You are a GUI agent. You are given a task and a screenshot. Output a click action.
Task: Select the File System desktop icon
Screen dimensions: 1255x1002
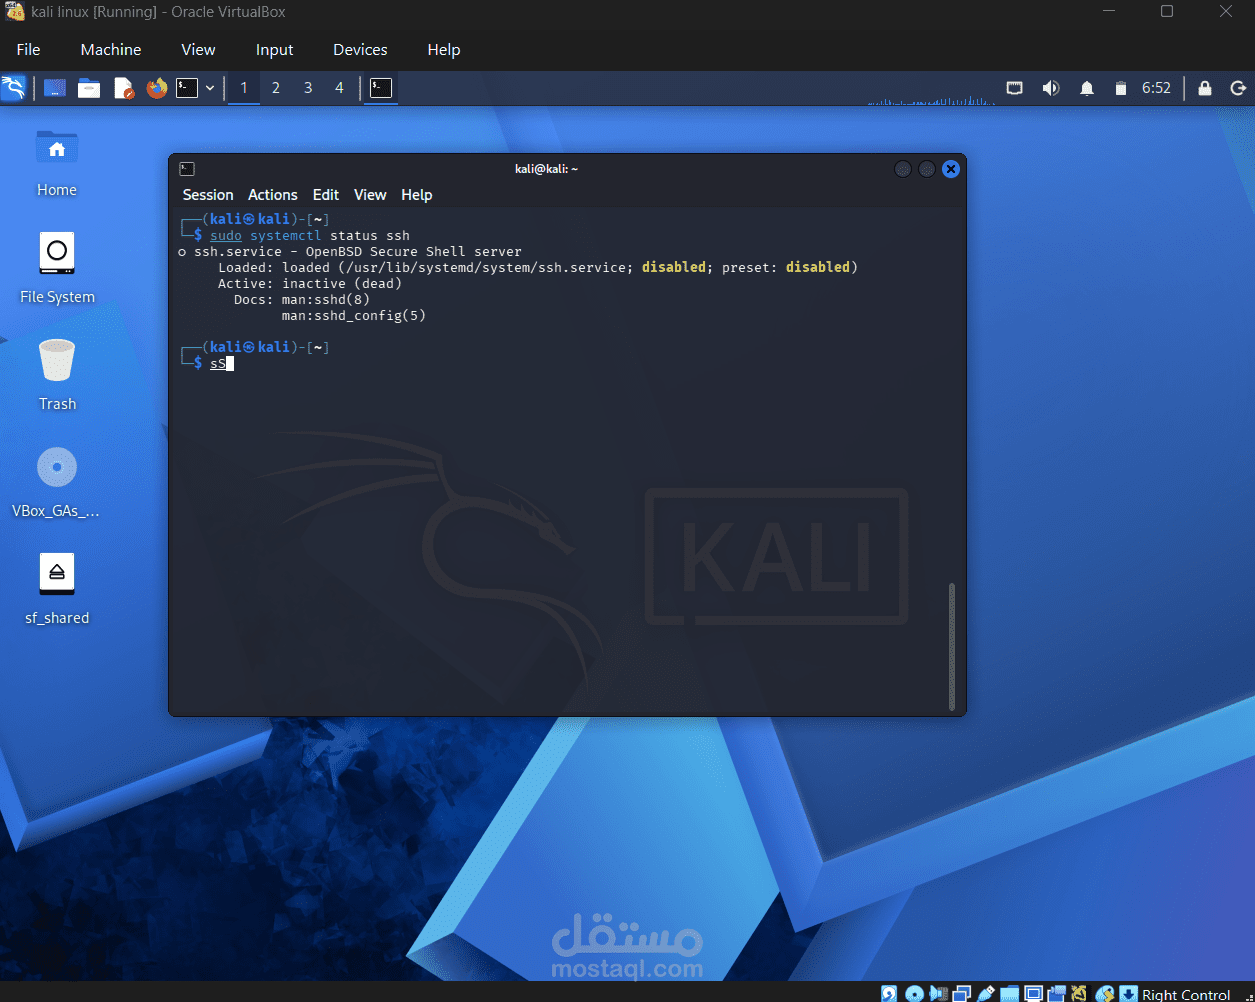(x=57, y=268)
